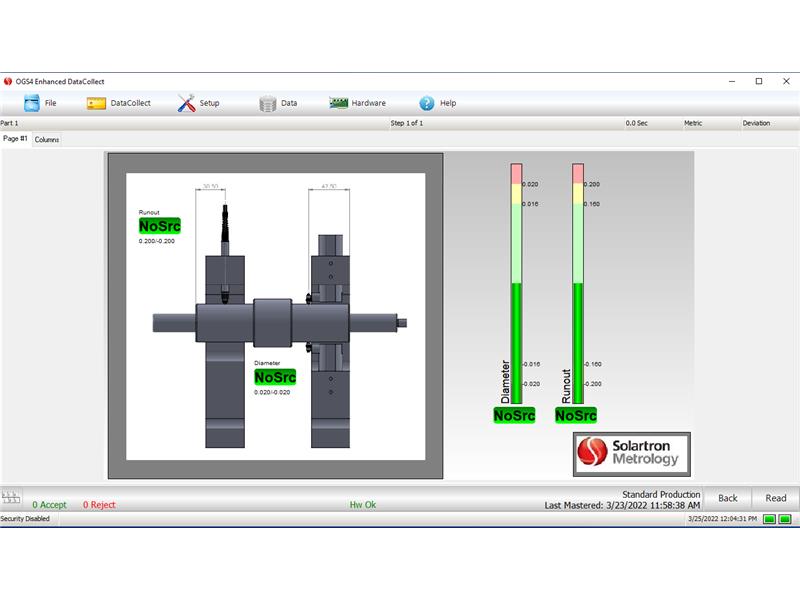
Task: Click the 'Standard Production' label
Action: point(661,494)
